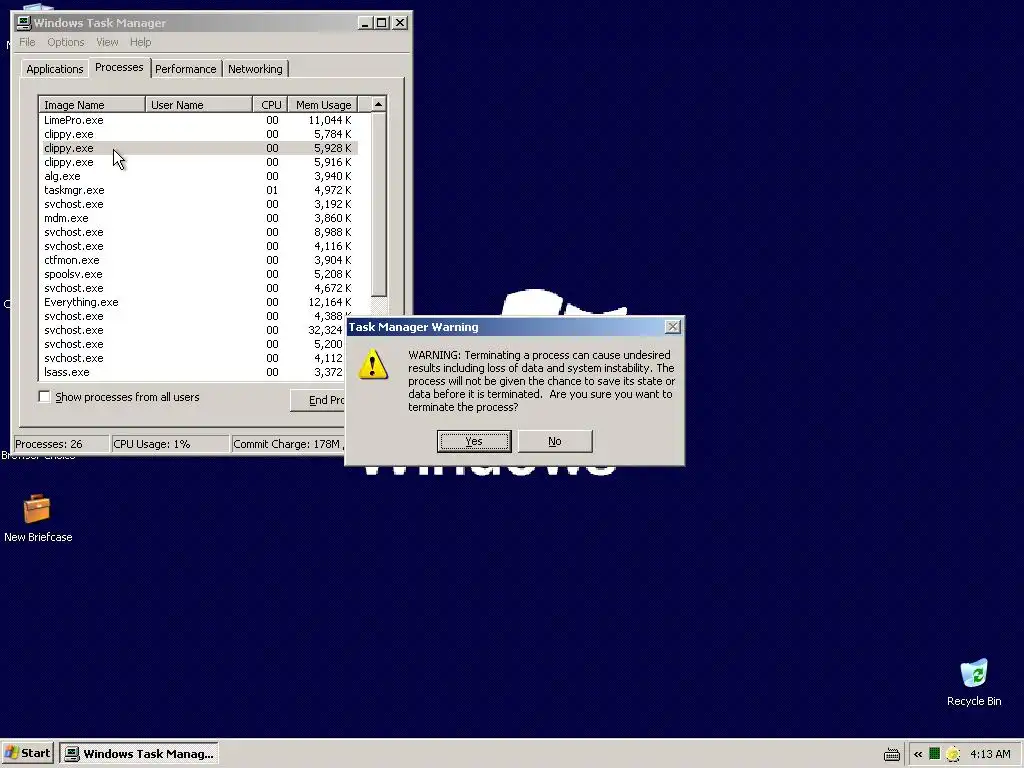The image size is (1024, 768).
Task: Select the alg.exe process
Action: click(198, 176)
